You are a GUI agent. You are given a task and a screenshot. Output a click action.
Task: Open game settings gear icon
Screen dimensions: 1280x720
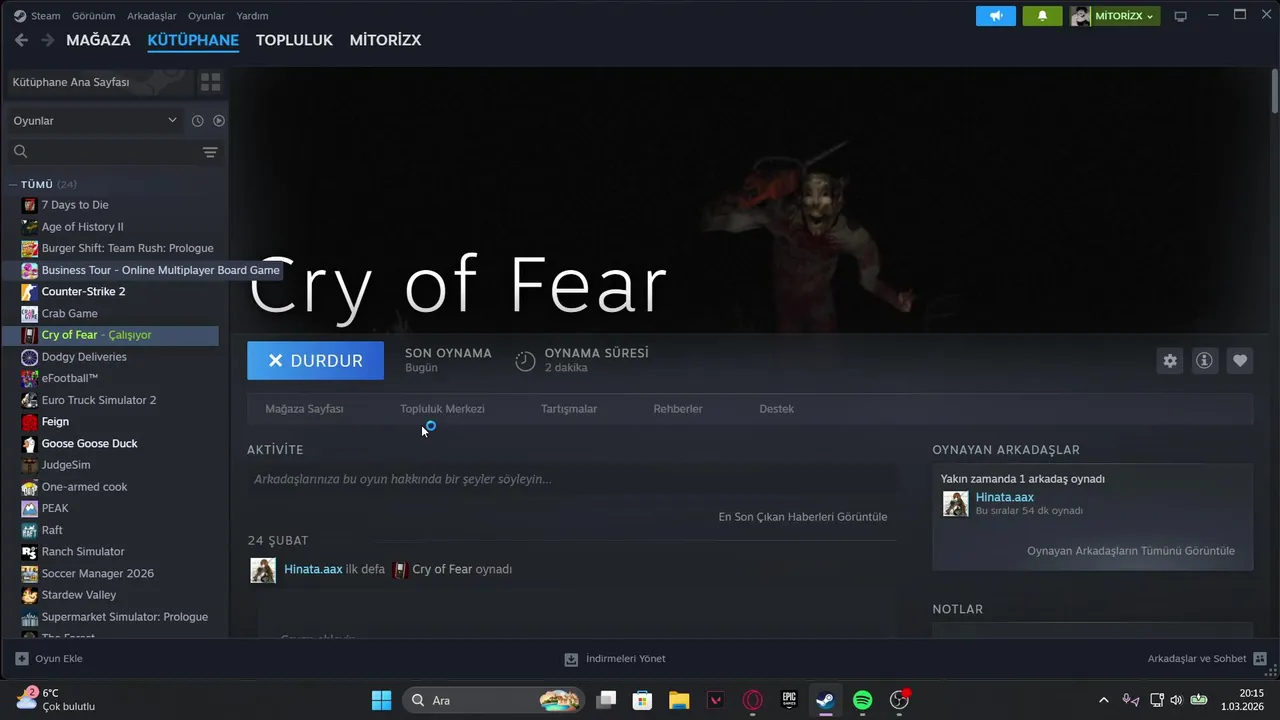point(1170,361)
